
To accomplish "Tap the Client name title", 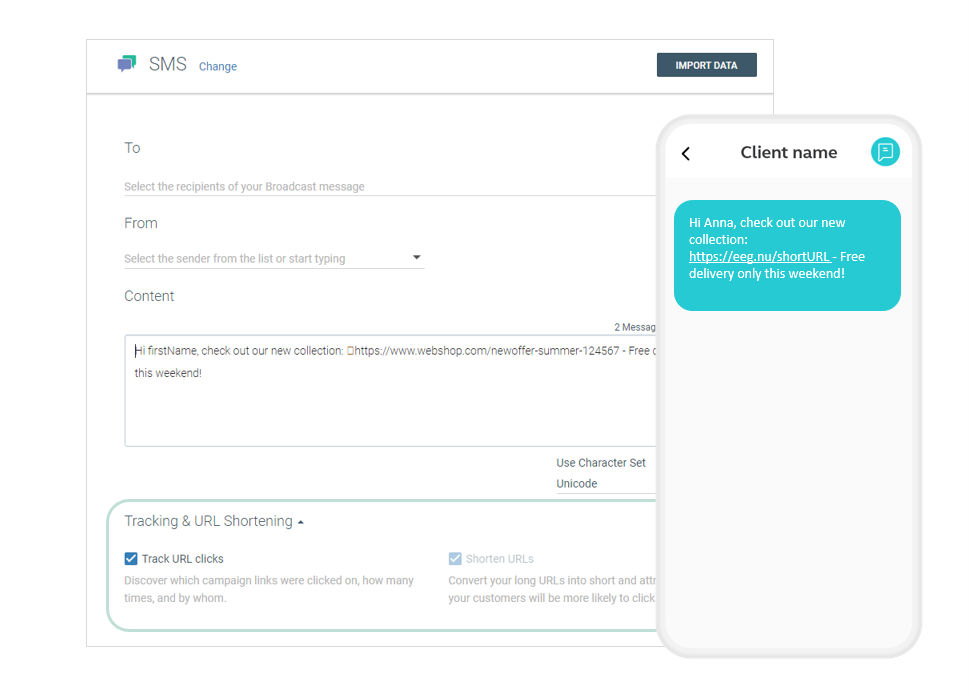I will (x=788, y=153).
